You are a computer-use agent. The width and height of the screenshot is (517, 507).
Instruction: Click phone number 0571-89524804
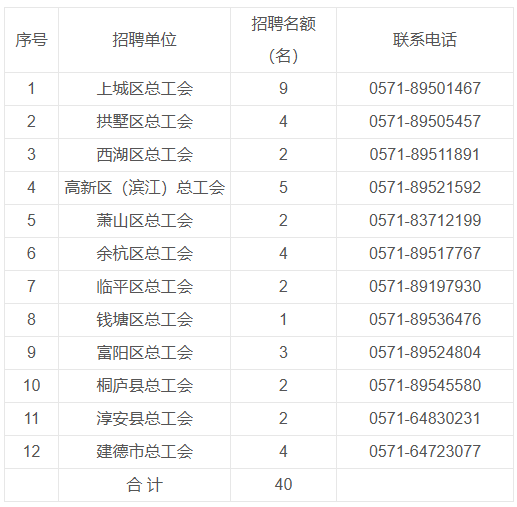point(425,352)
